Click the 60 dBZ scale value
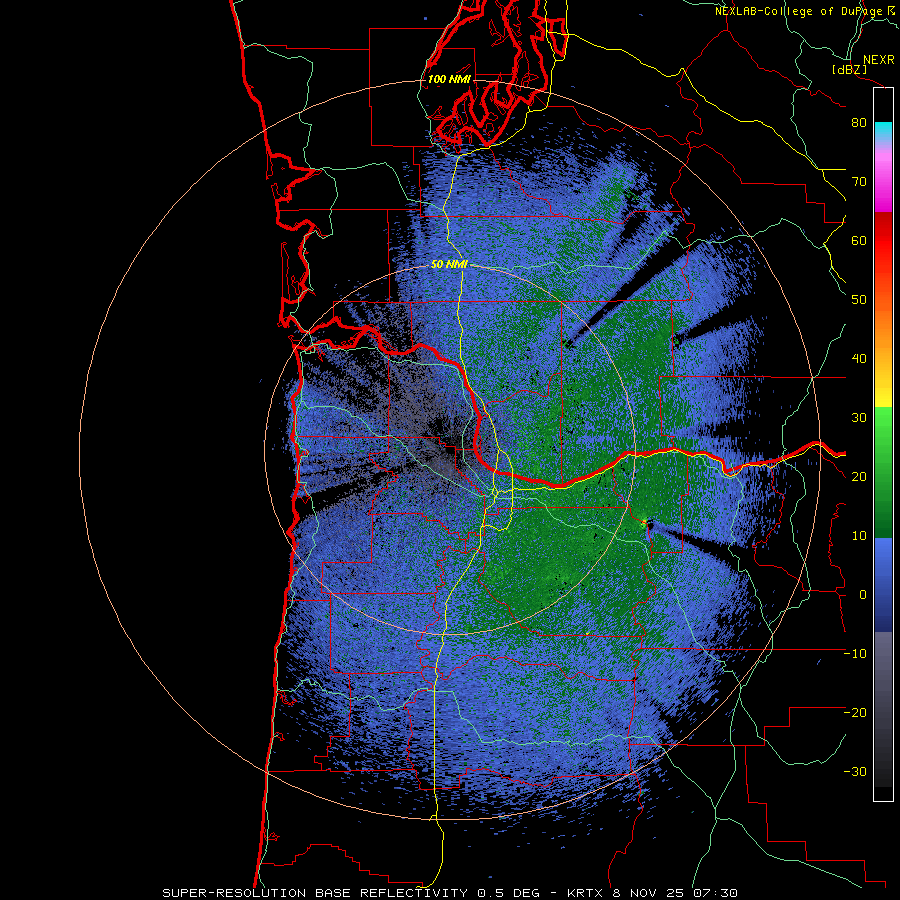Viewport: 900px width, 900px height. [x=859, y=240]
